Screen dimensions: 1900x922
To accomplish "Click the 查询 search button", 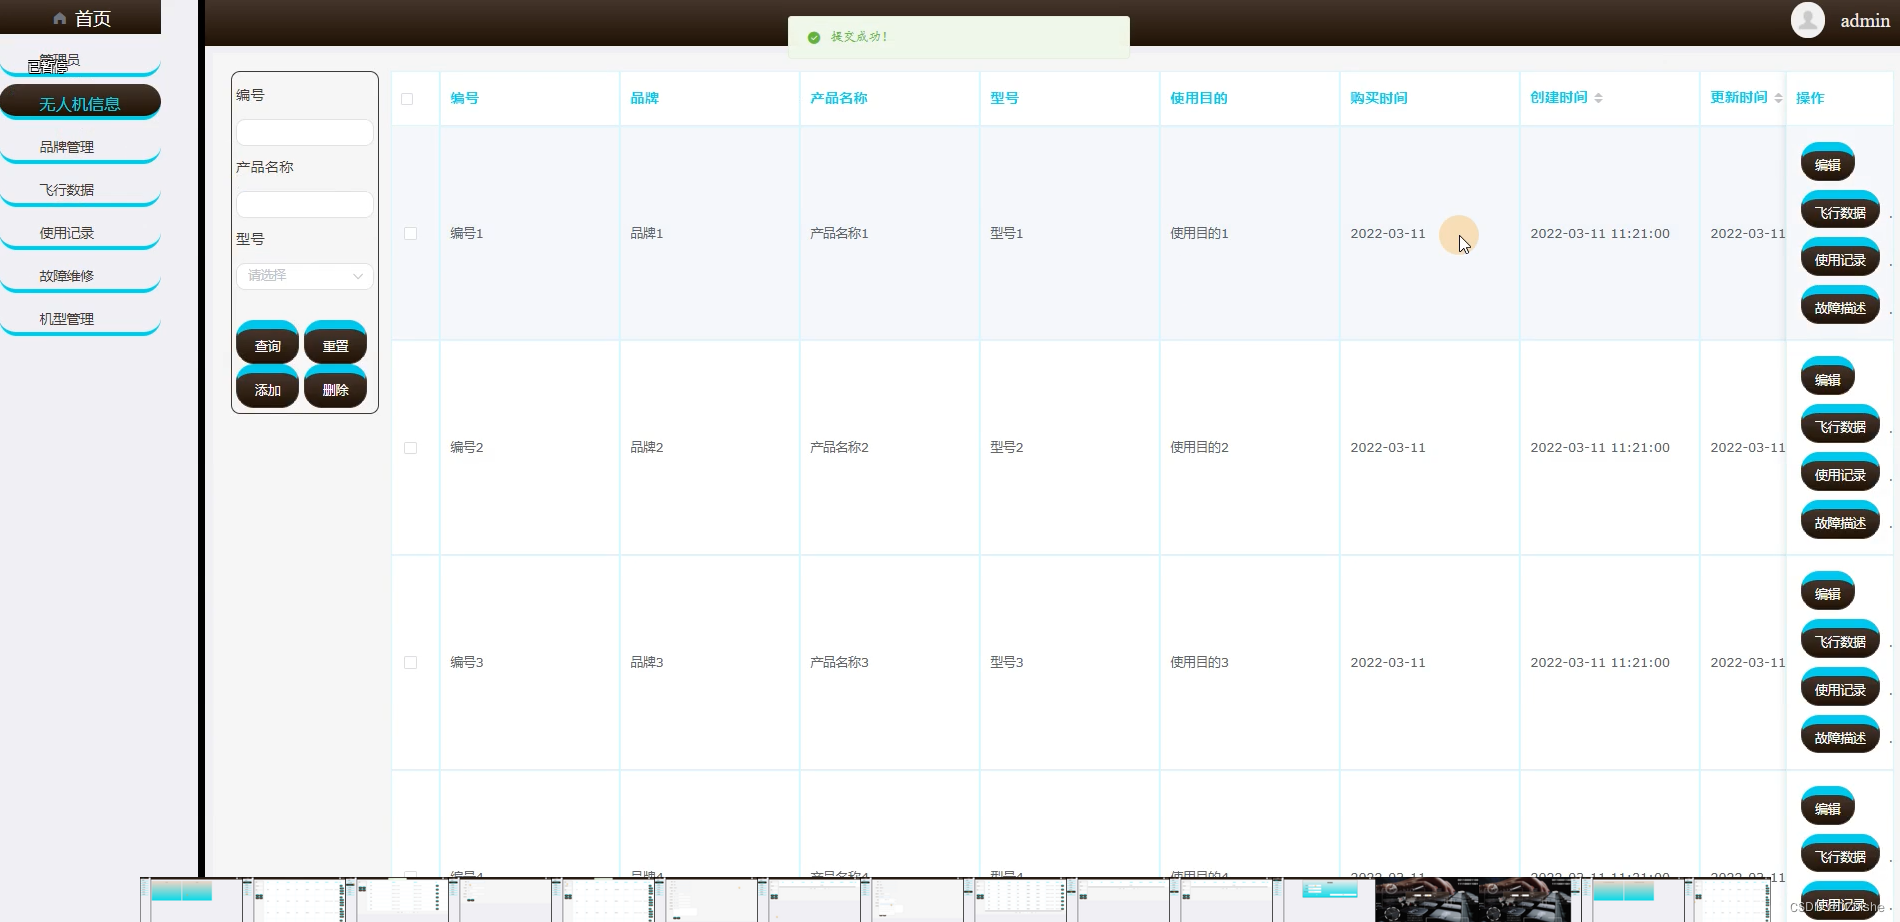I will coord(267,343).
